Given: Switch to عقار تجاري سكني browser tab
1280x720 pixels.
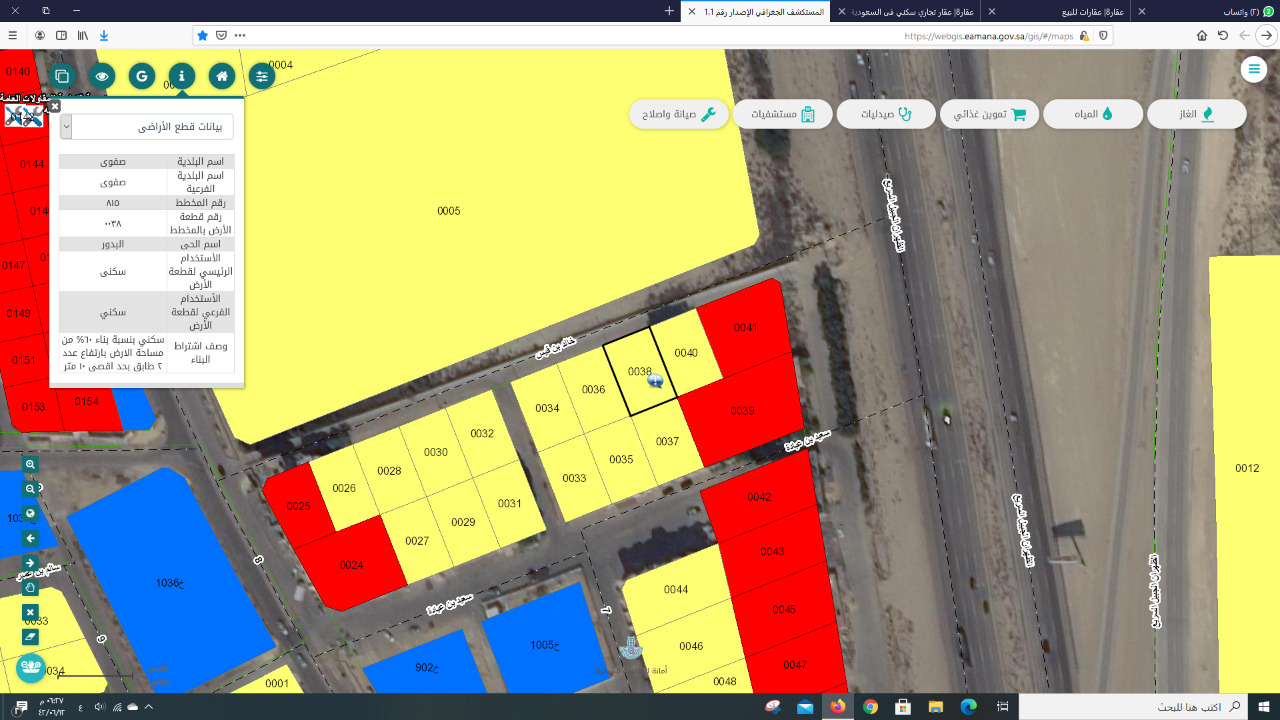Looking at the screenshot, I should click(910, 11).
